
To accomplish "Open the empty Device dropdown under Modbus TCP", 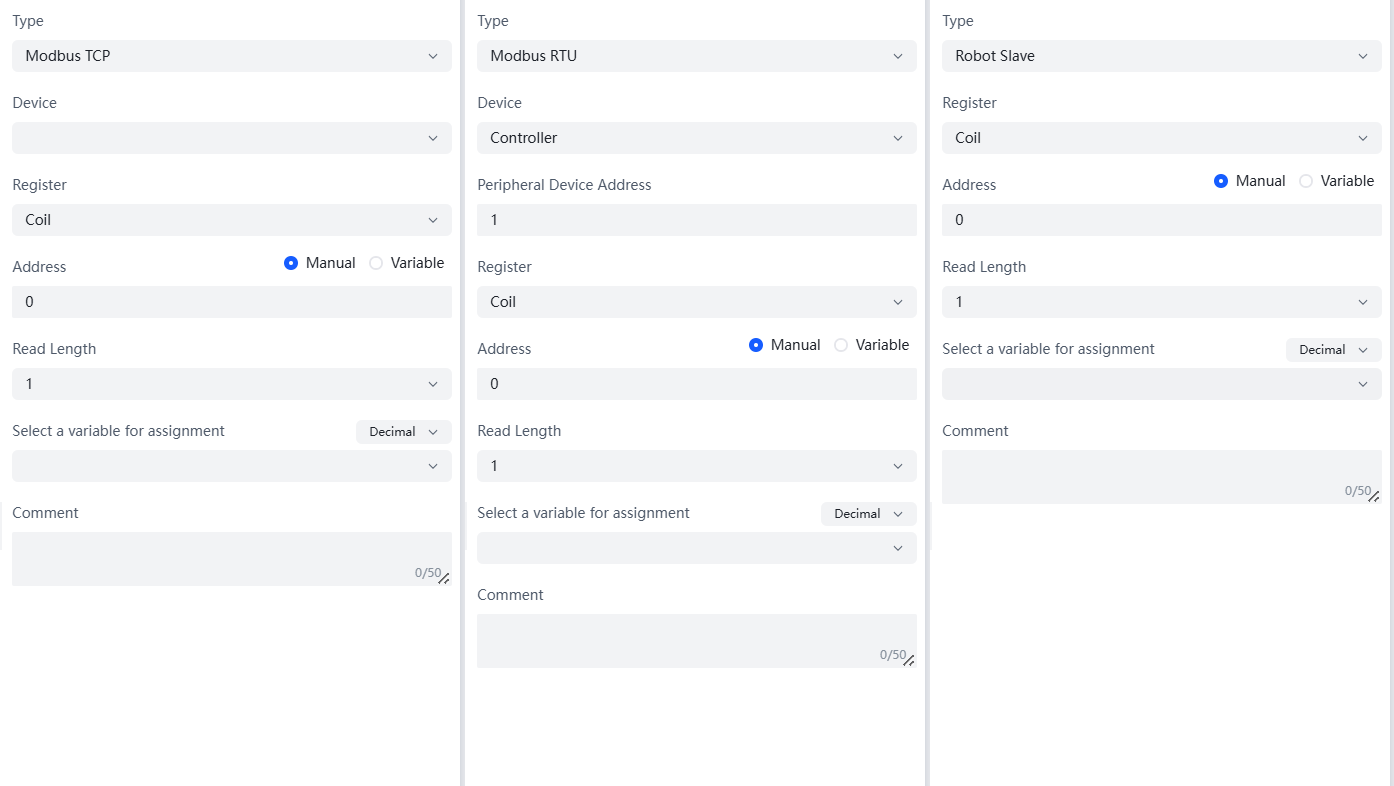I will (x=231, y=138).
